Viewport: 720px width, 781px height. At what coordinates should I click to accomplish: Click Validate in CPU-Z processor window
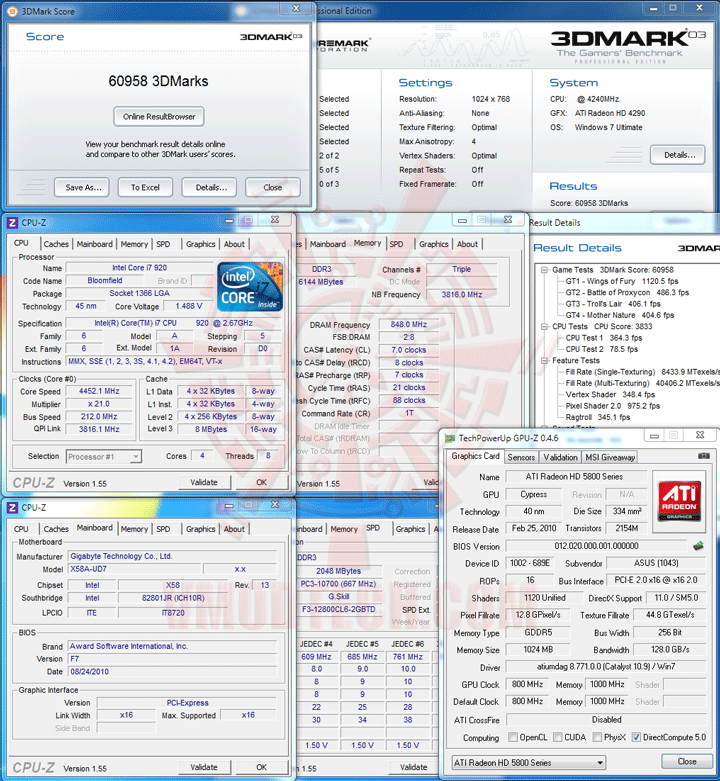coord(204,482)
